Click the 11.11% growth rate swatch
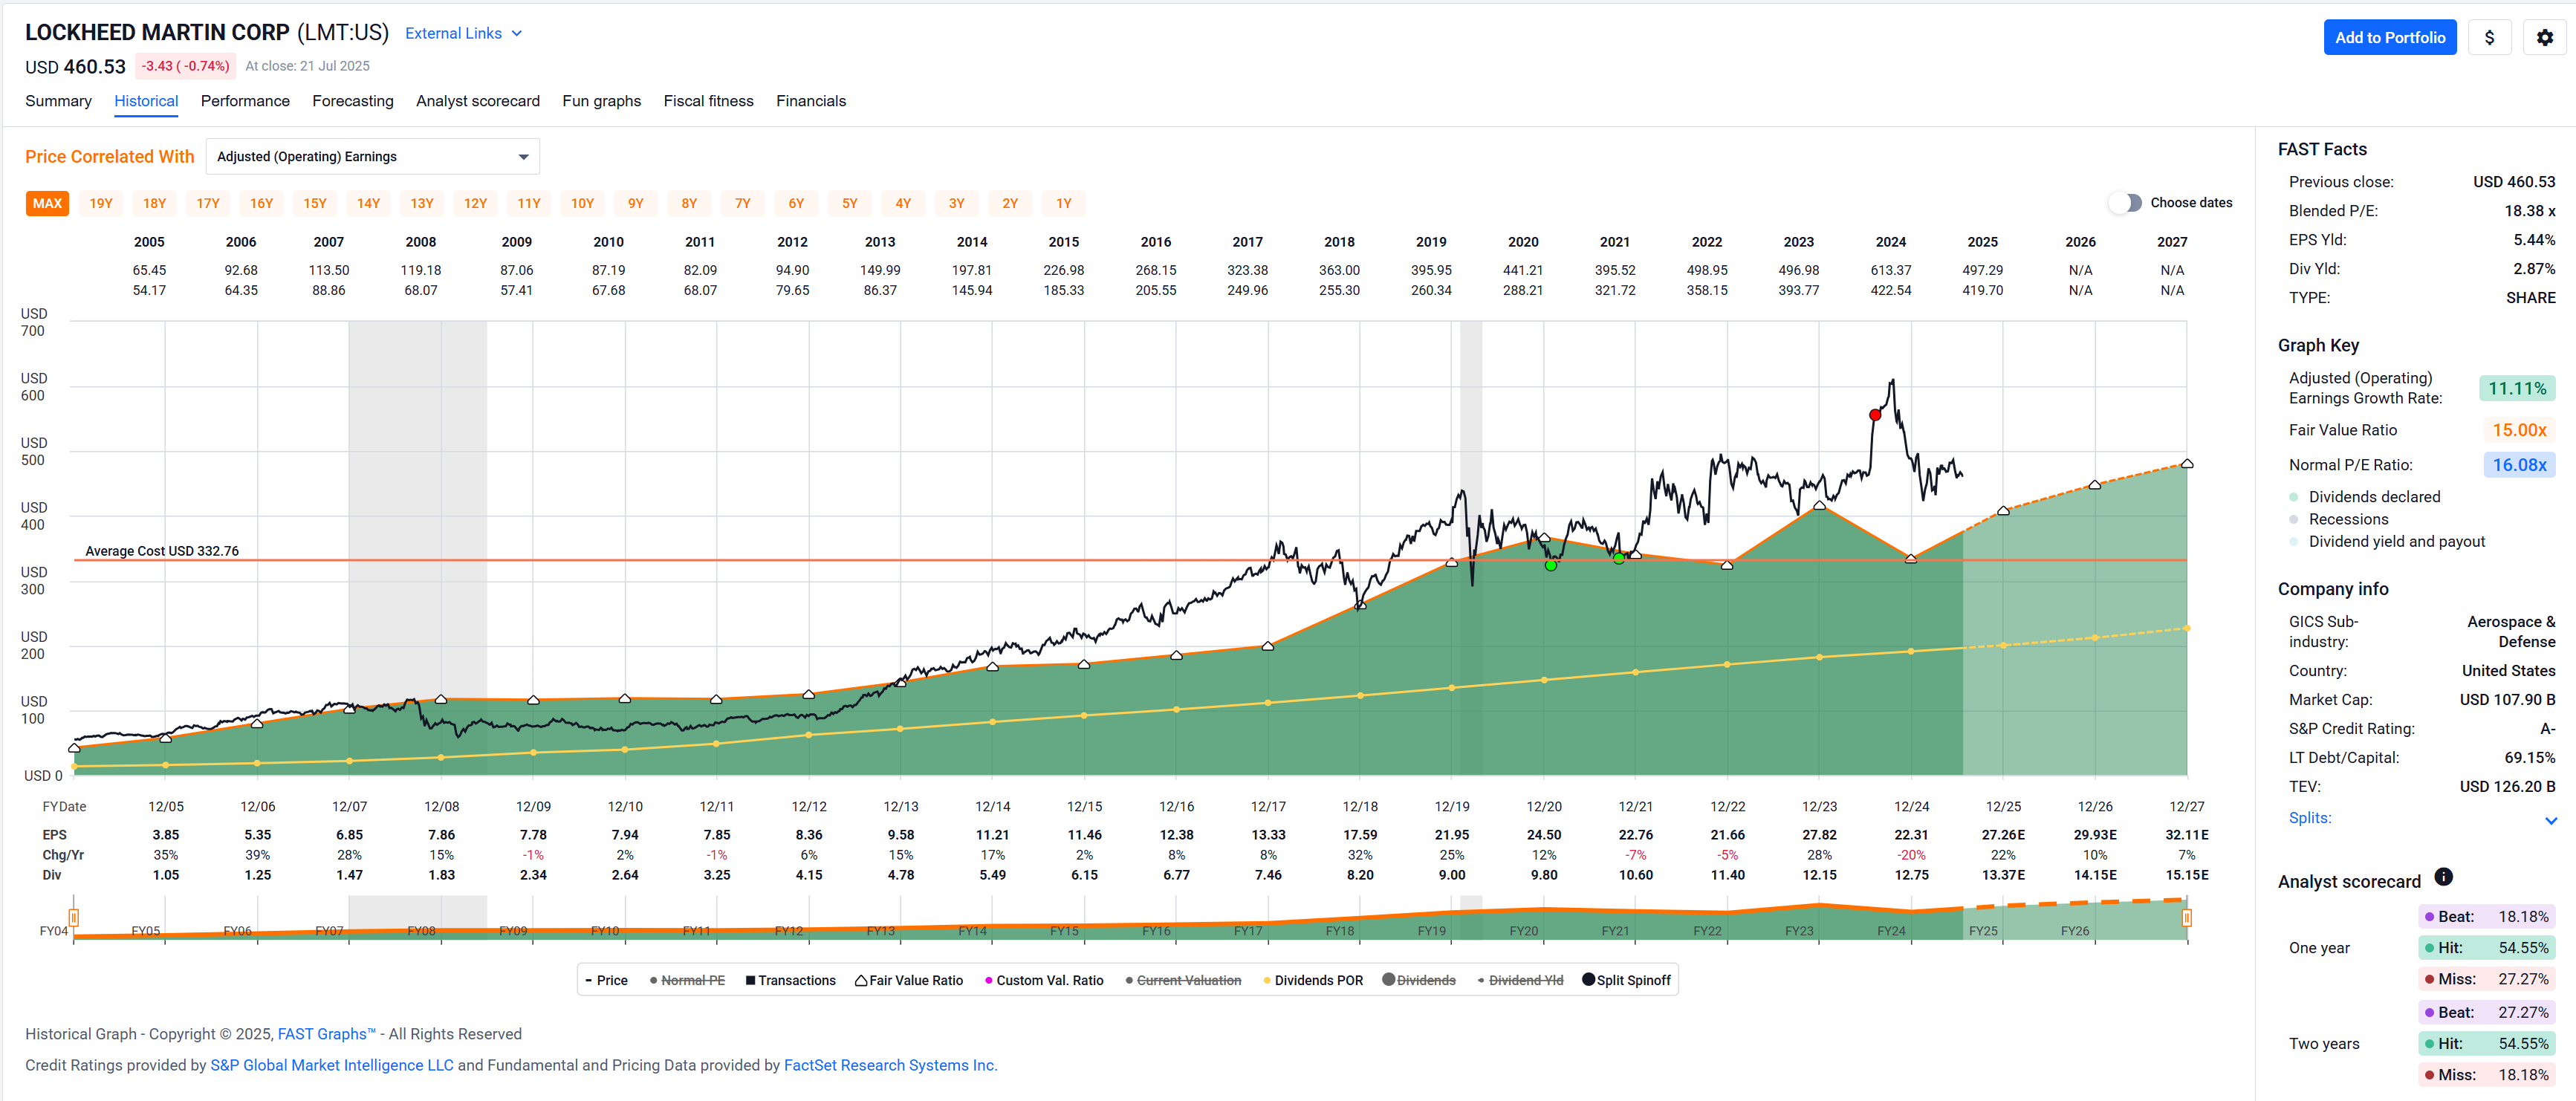 (x=2517, y=389)
